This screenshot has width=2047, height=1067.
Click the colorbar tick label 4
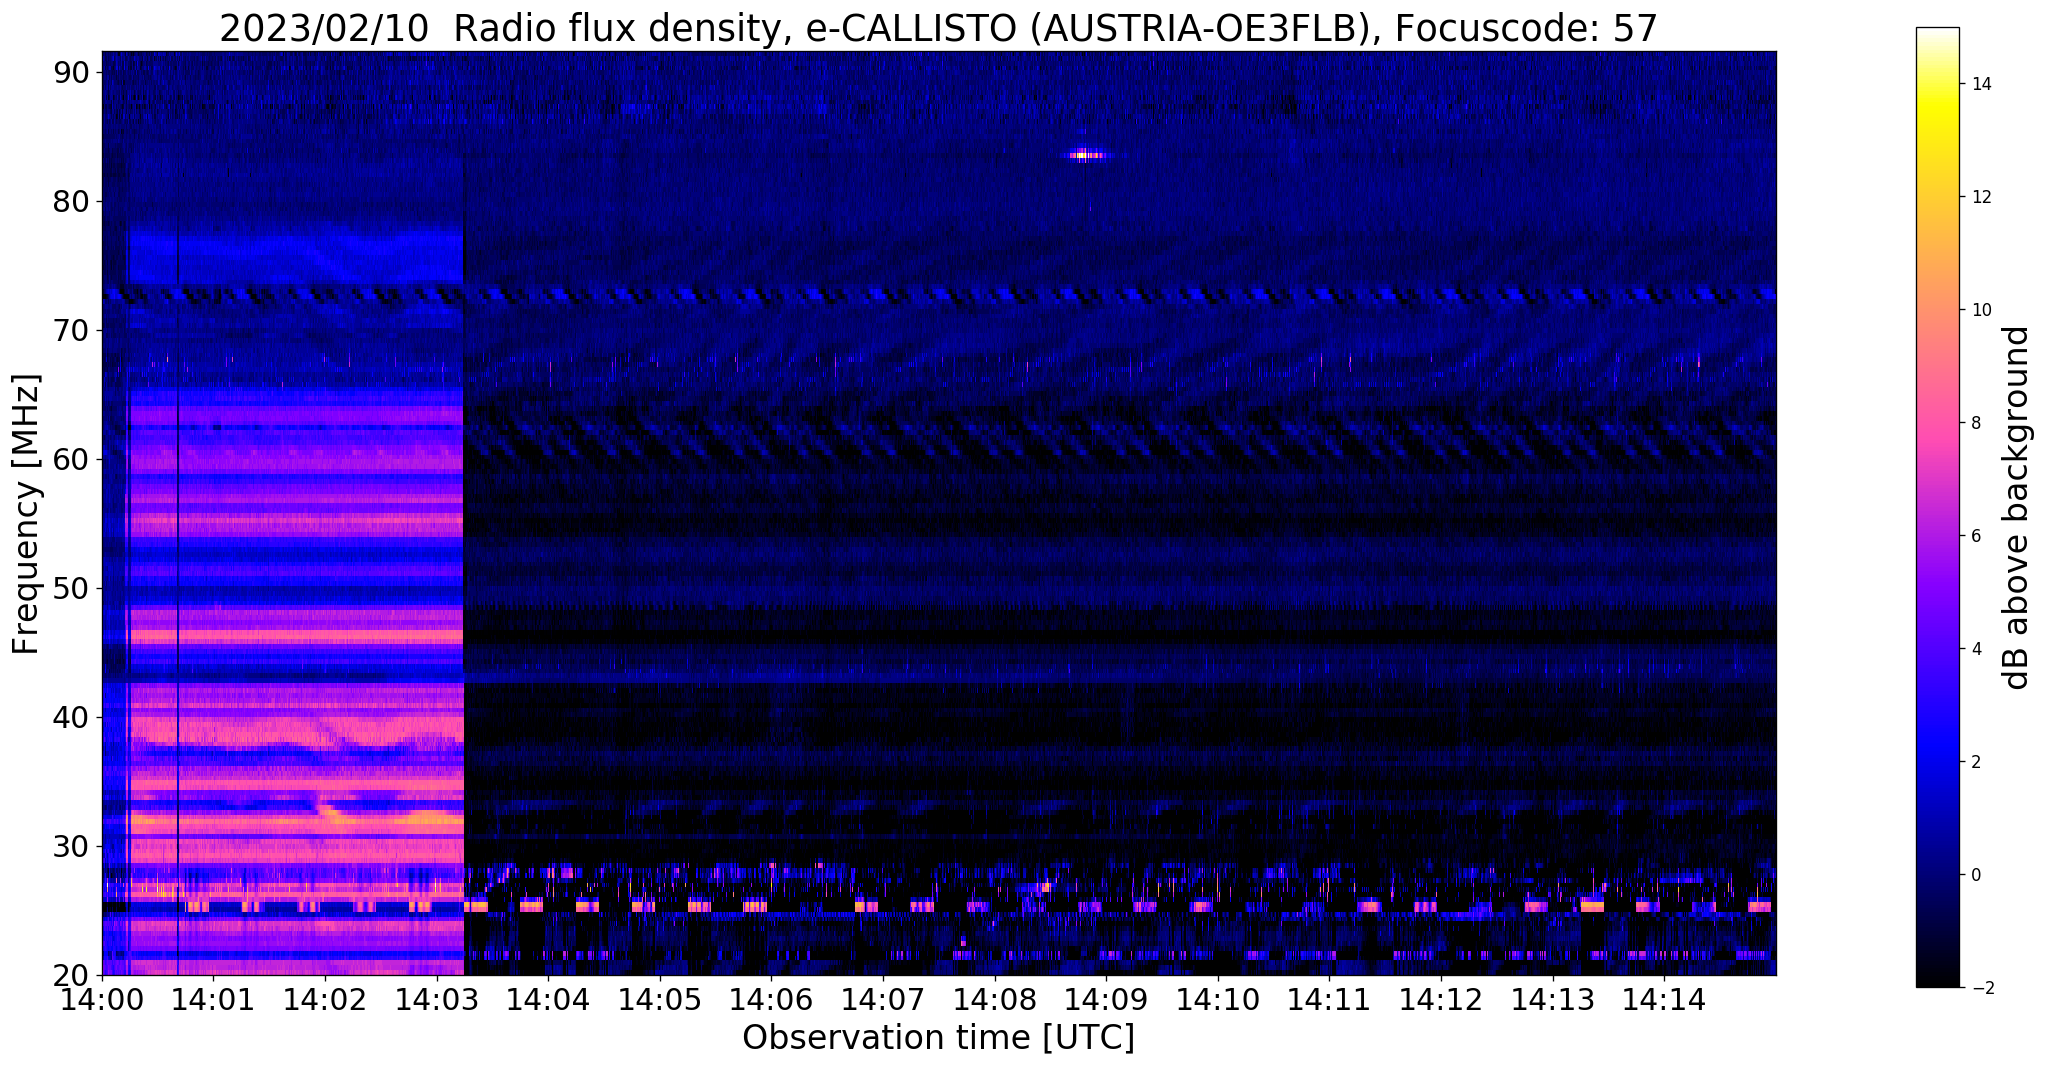coord(1975,649)
